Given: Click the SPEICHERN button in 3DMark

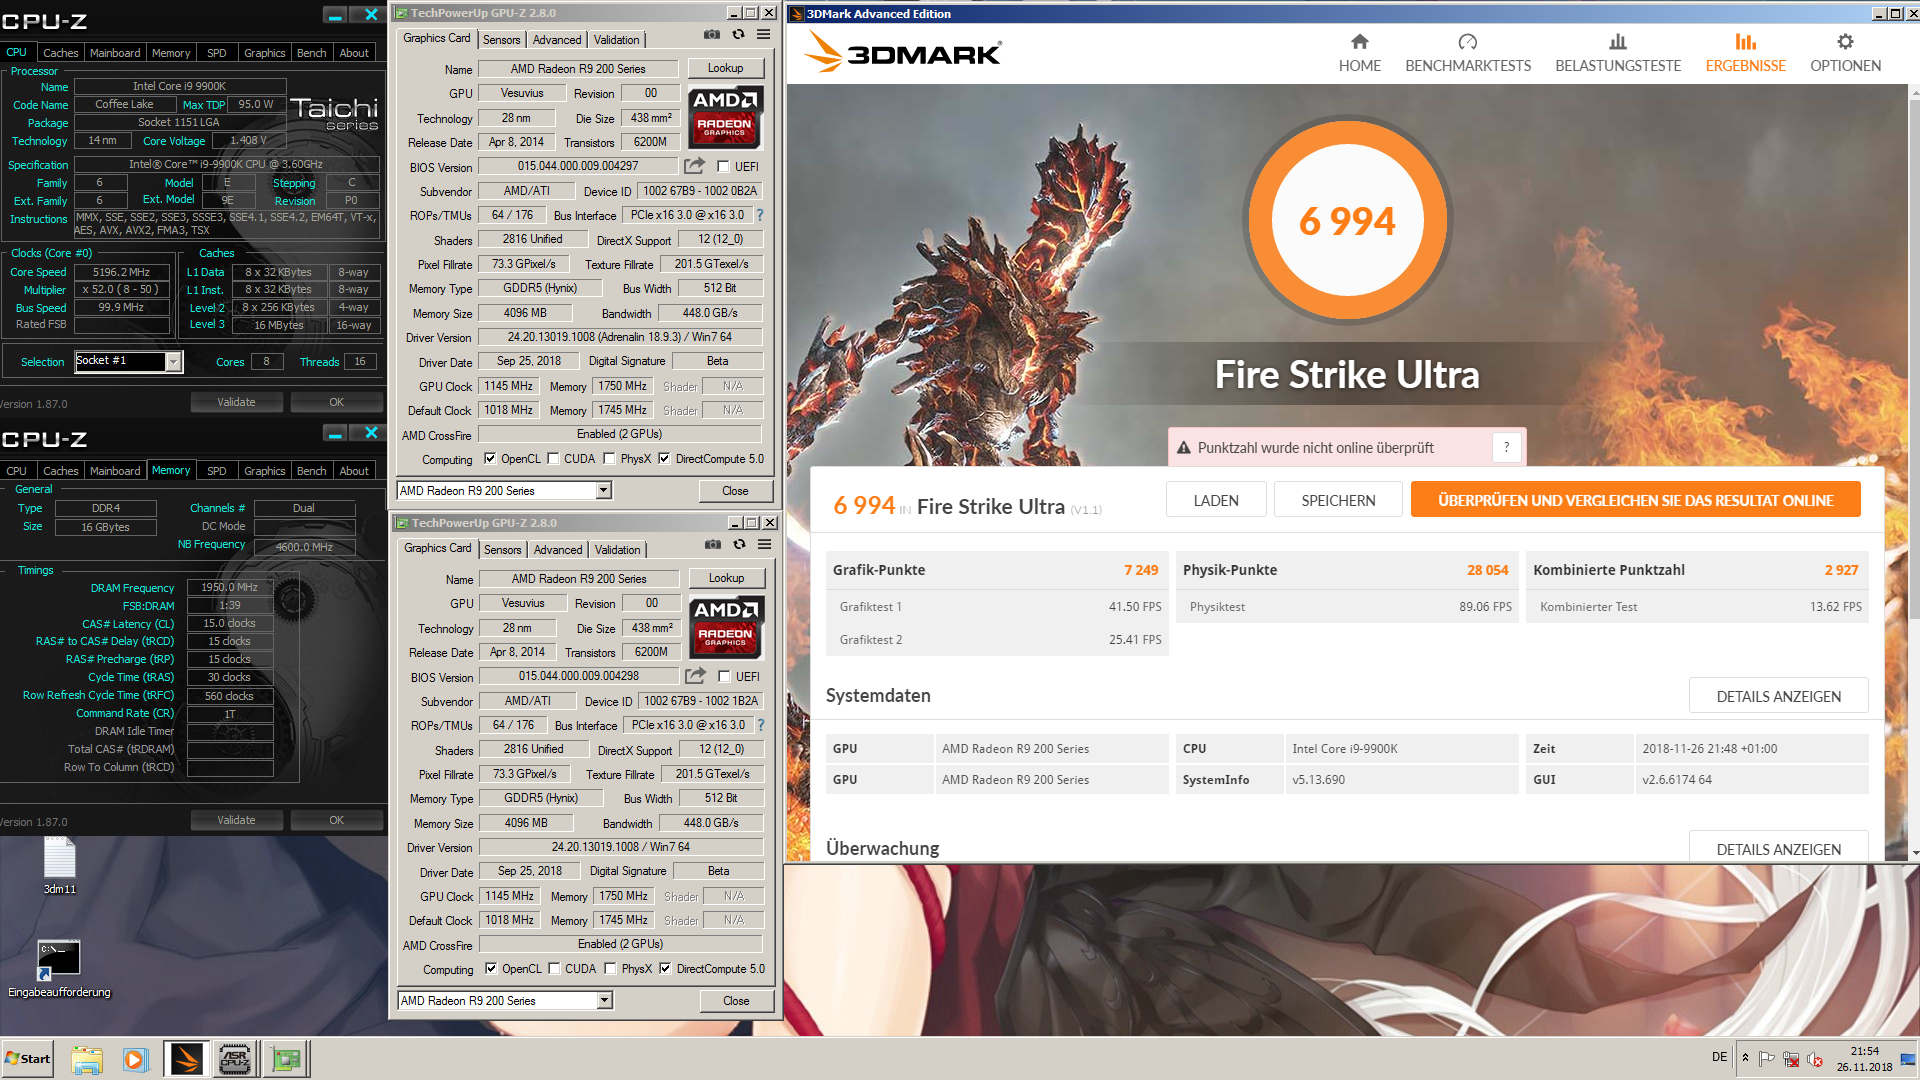Looking at the screenshot, I should point(1338,500).
